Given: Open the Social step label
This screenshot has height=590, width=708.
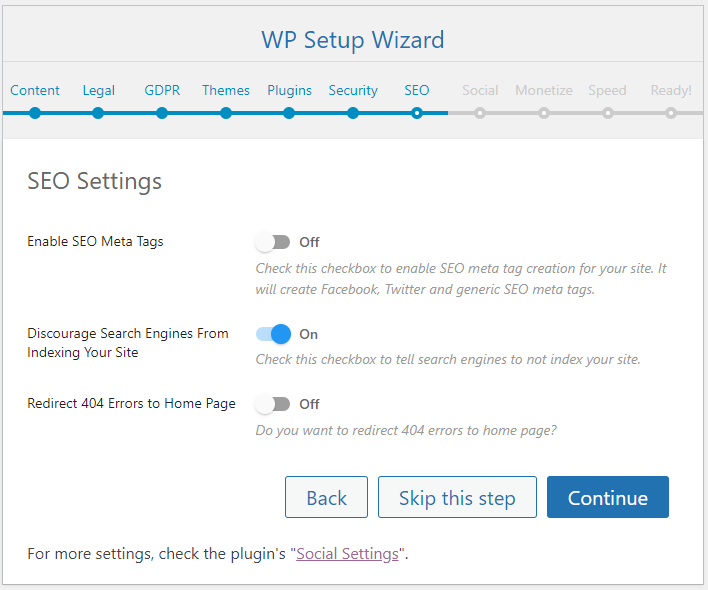Looking at the screenshot, I should click(x=480, y=90).
